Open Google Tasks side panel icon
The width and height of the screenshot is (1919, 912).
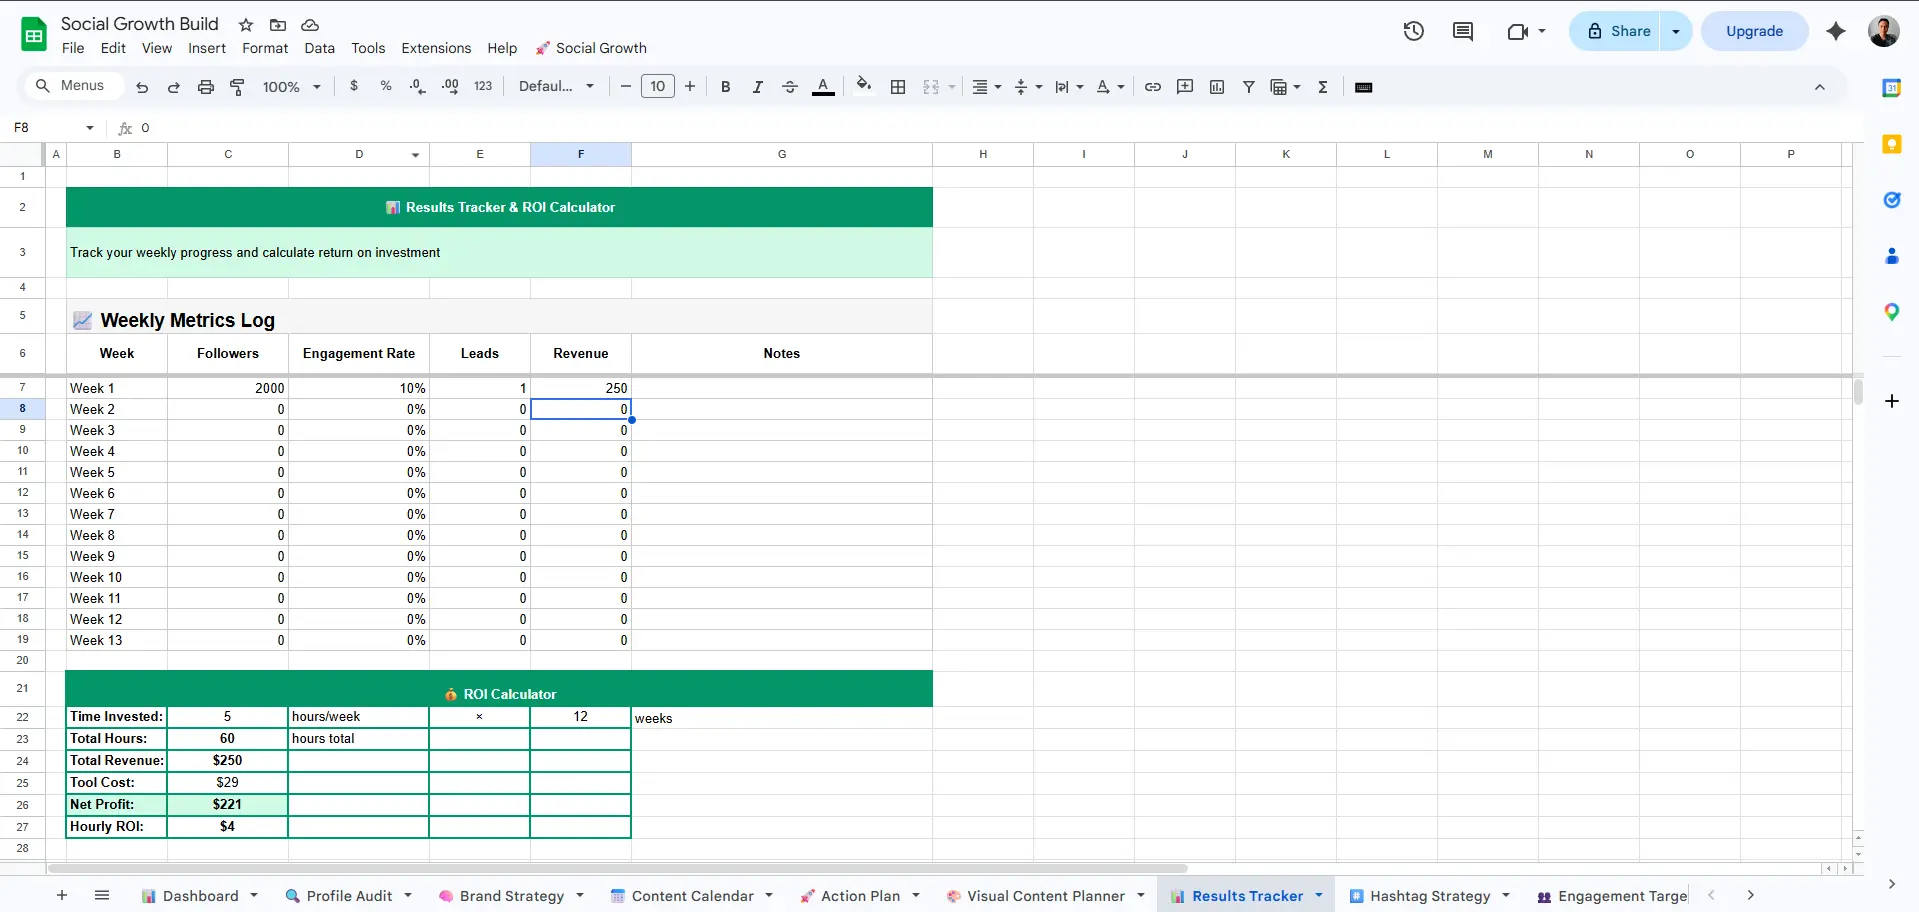pos(1891,200)
